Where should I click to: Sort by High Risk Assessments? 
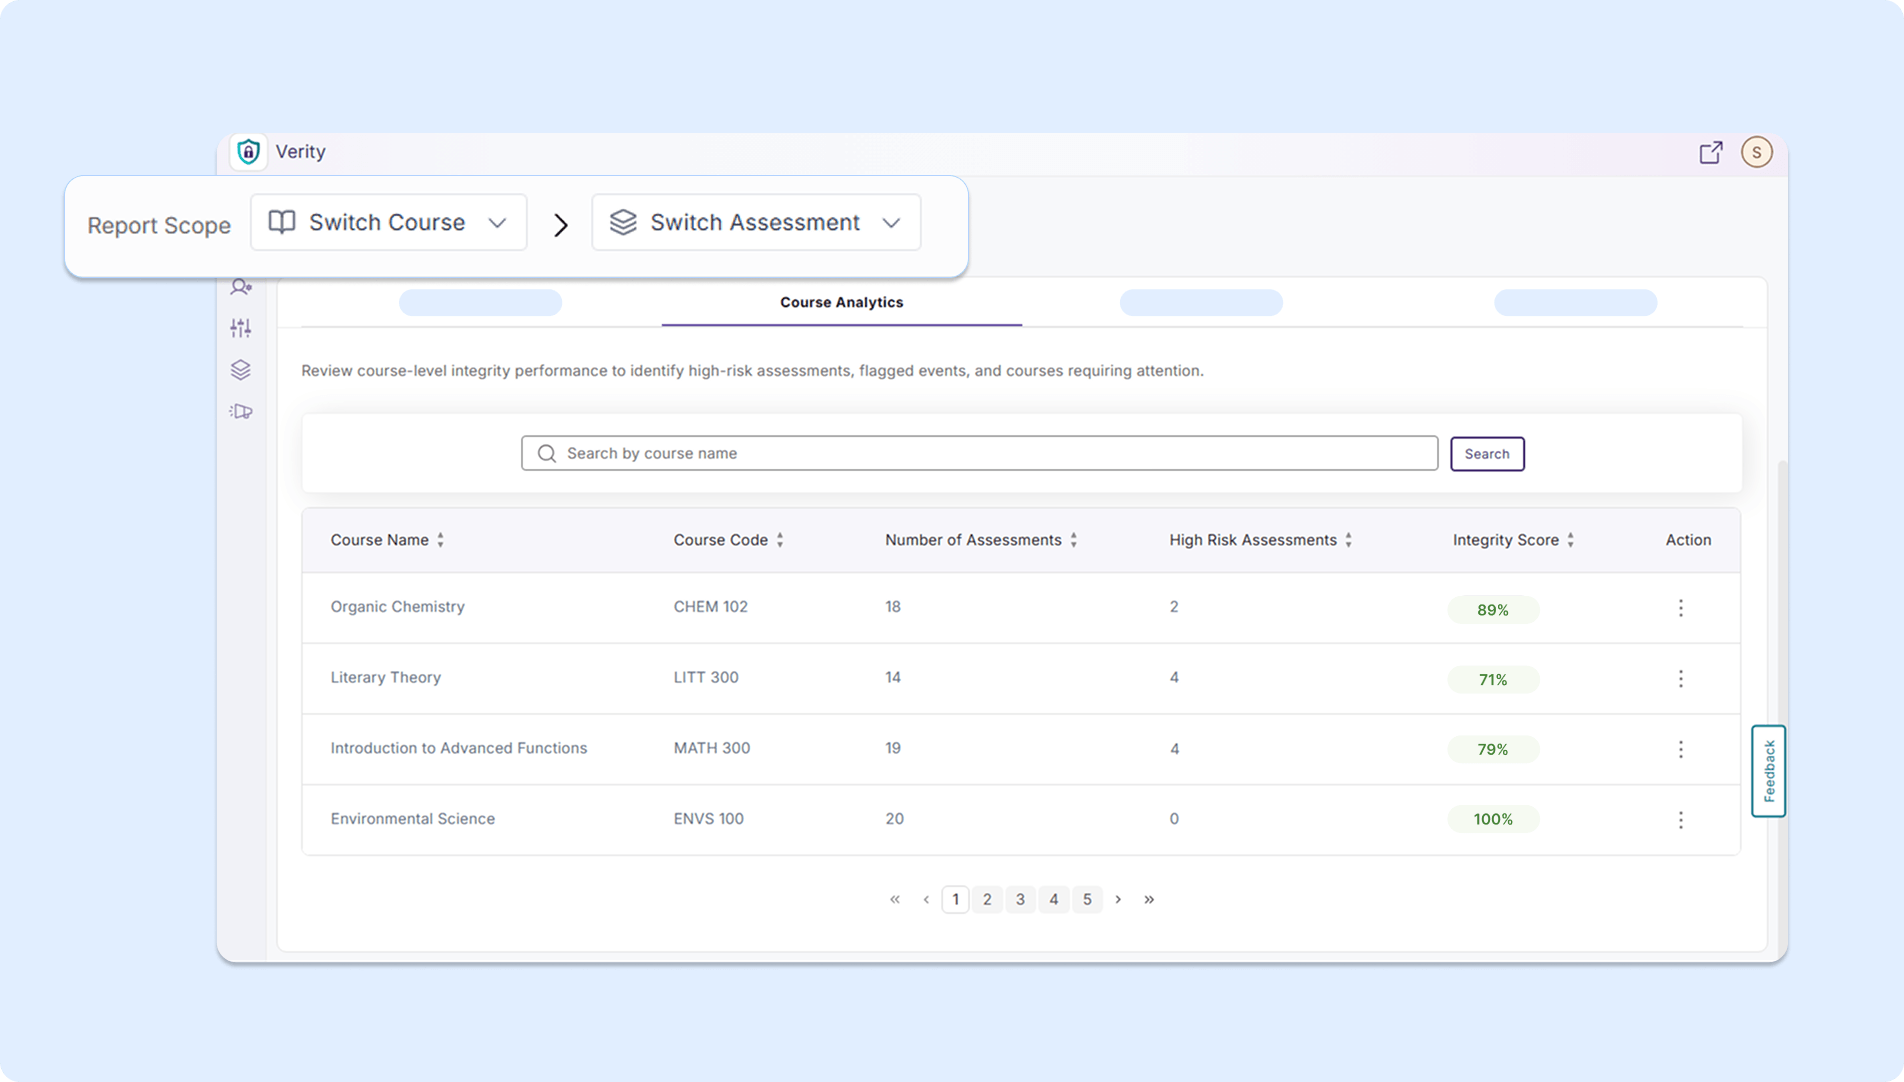click(x=1349, y=540)
